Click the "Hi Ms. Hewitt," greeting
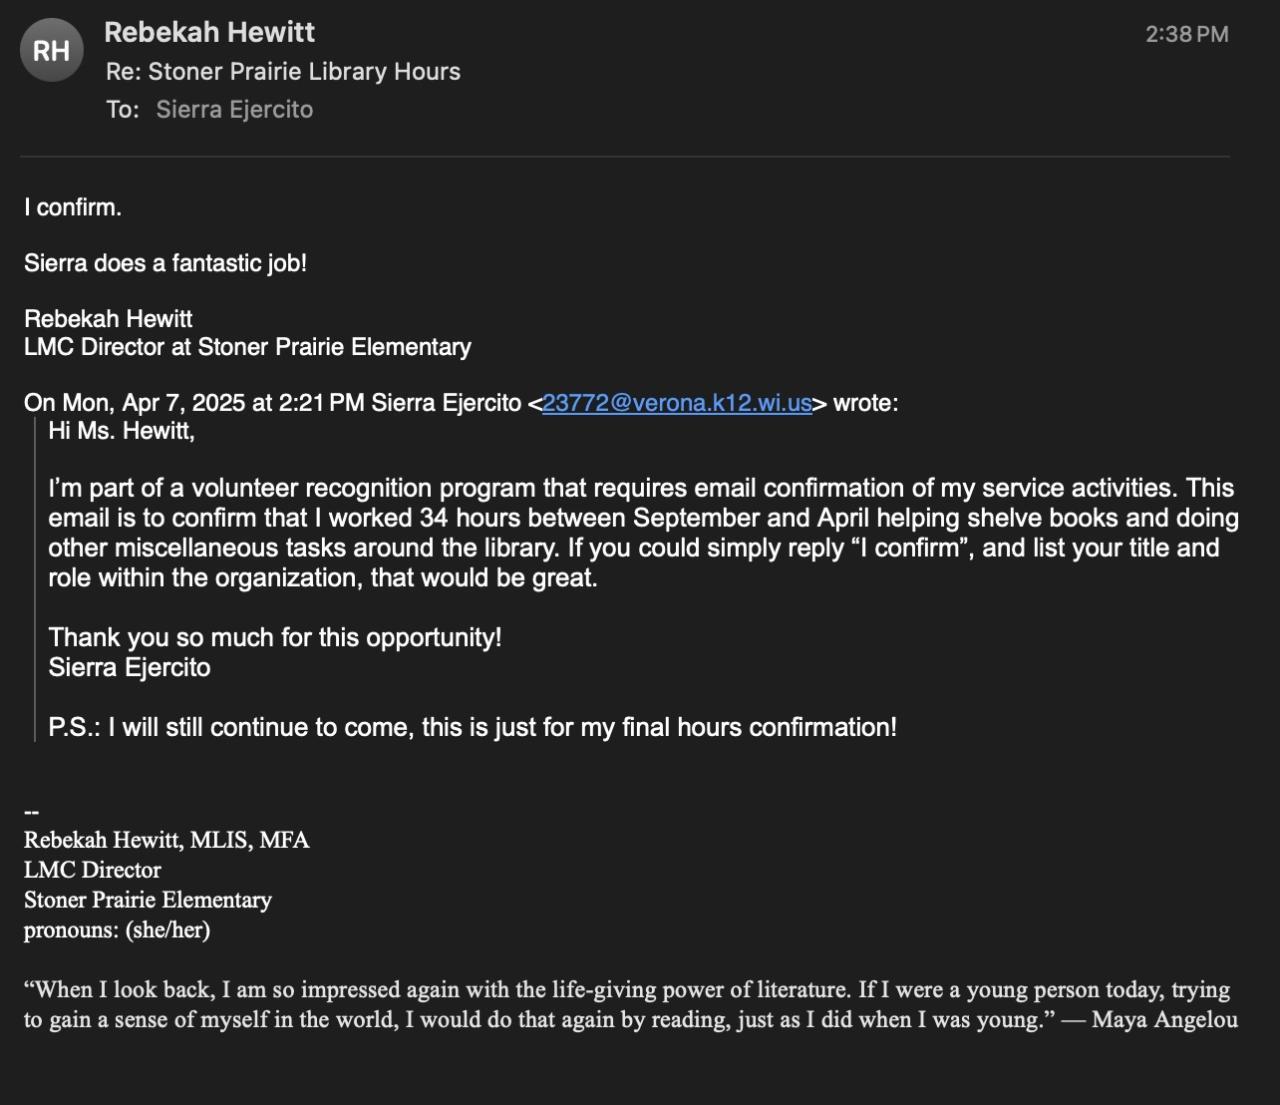This screenshot has height=1105, width=1280. (121, 431)
